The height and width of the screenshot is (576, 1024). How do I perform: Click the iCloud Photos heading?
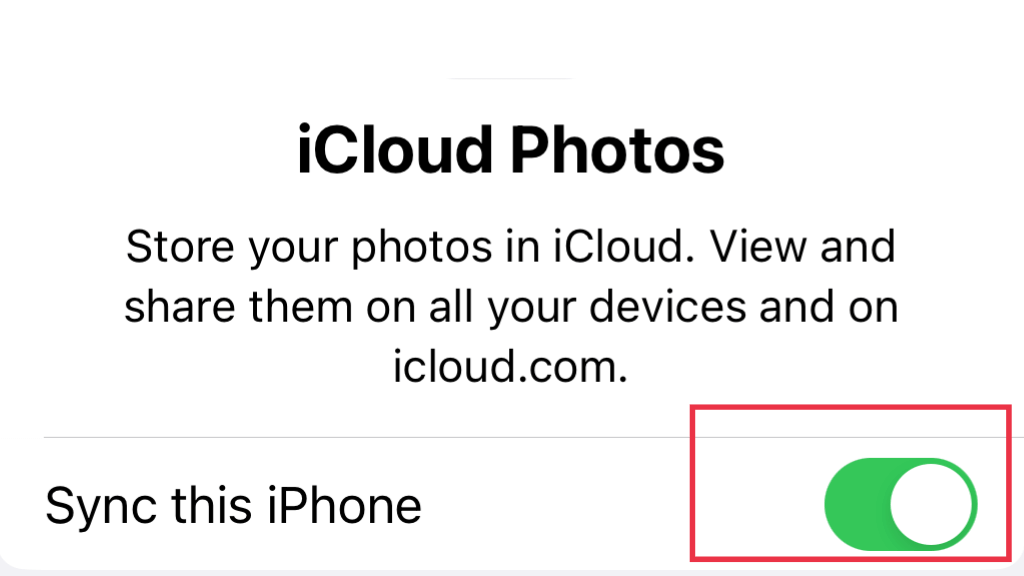(x=511, y=150)
